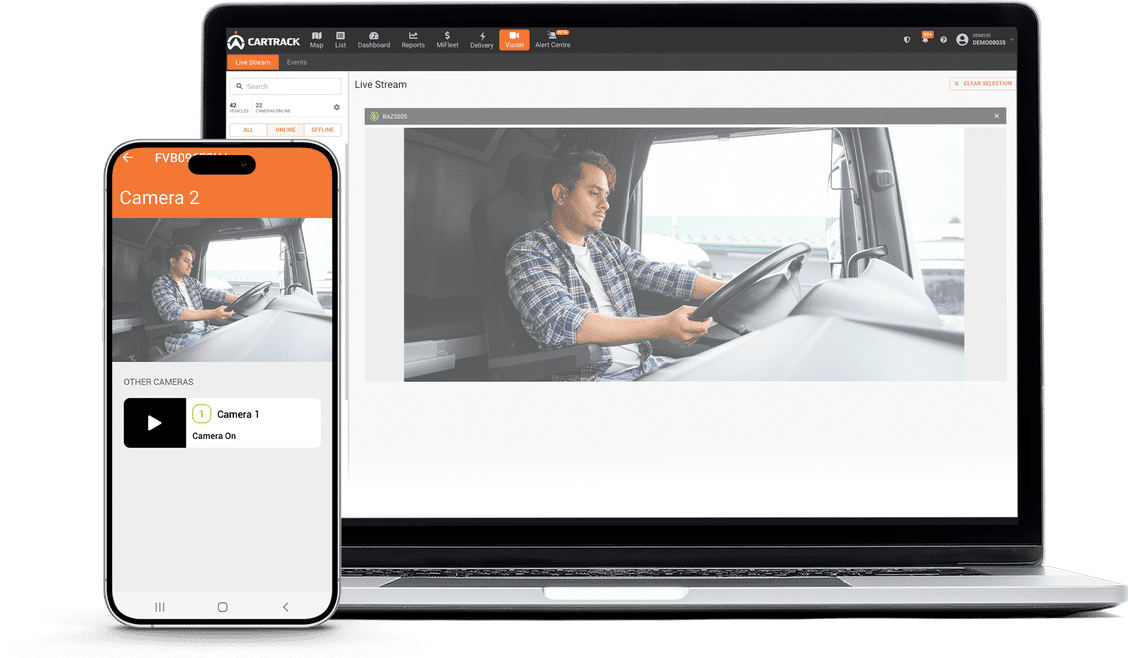
Task: Open Reports from the top bar
Action: (413, 40)
